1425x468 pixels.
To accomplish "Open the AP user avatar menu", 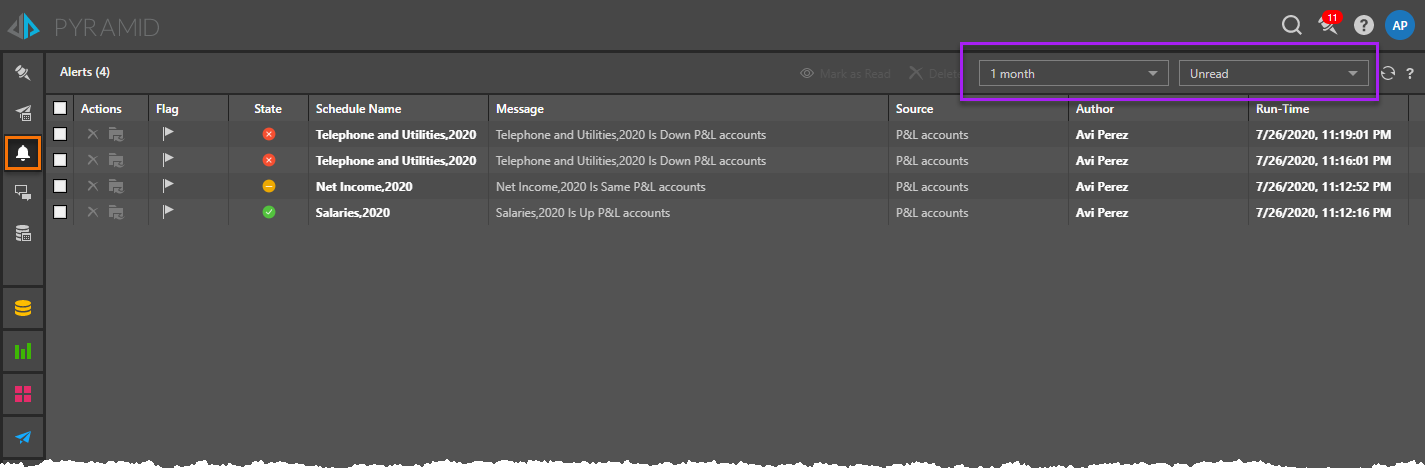I will pyautogui.click(x=1399, y=26).
